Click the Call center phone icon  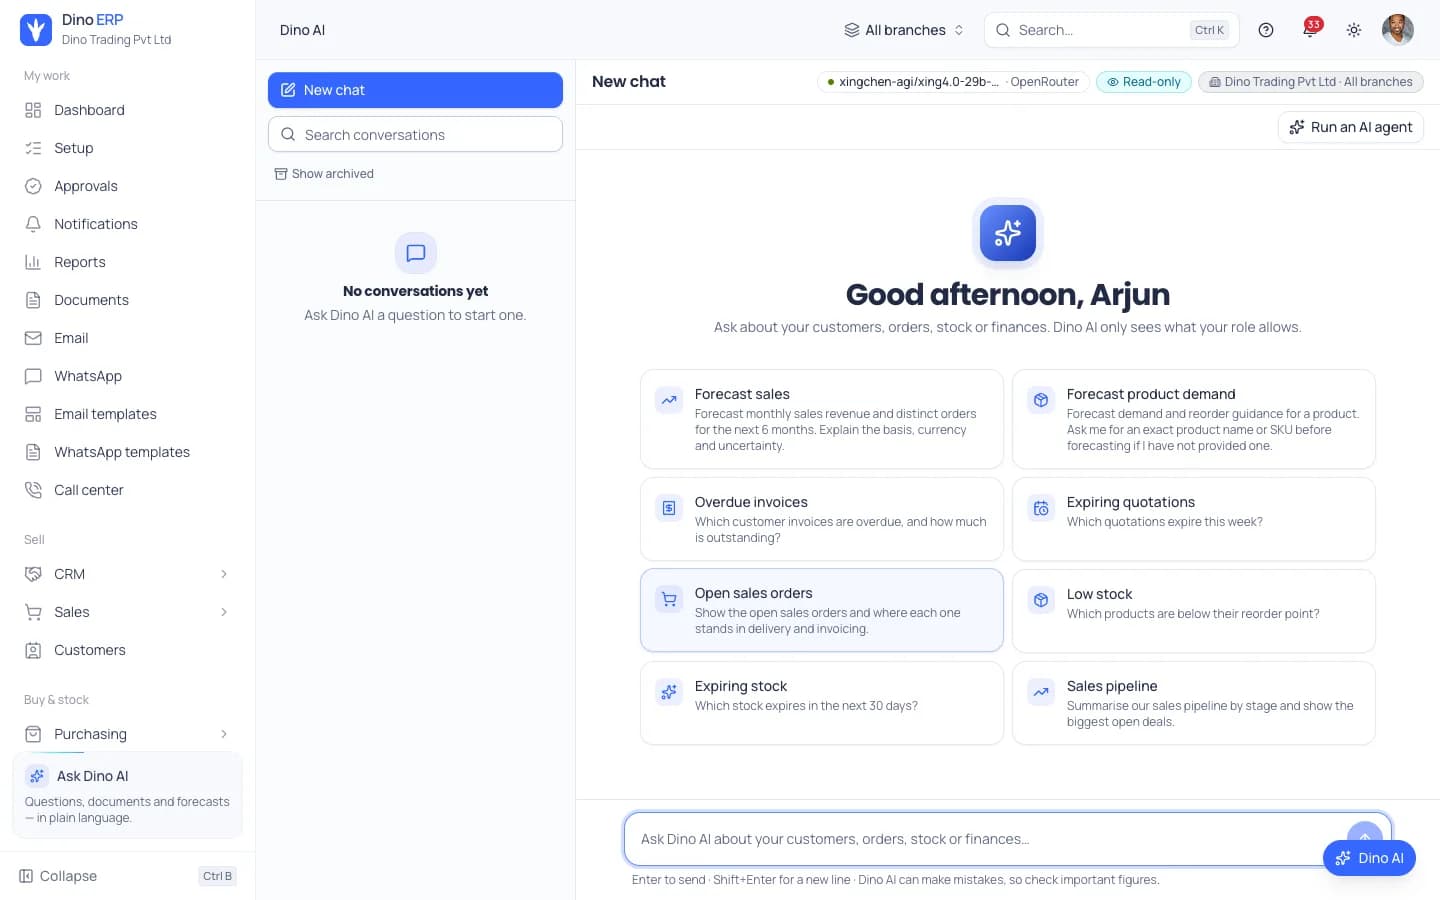coord(33,490)
